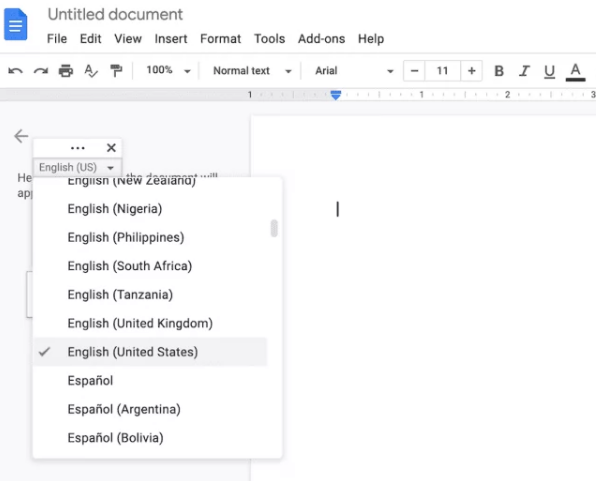Screen dimensions: 596x481
Task: Redo the last undone action
Action: coord(41,71)
